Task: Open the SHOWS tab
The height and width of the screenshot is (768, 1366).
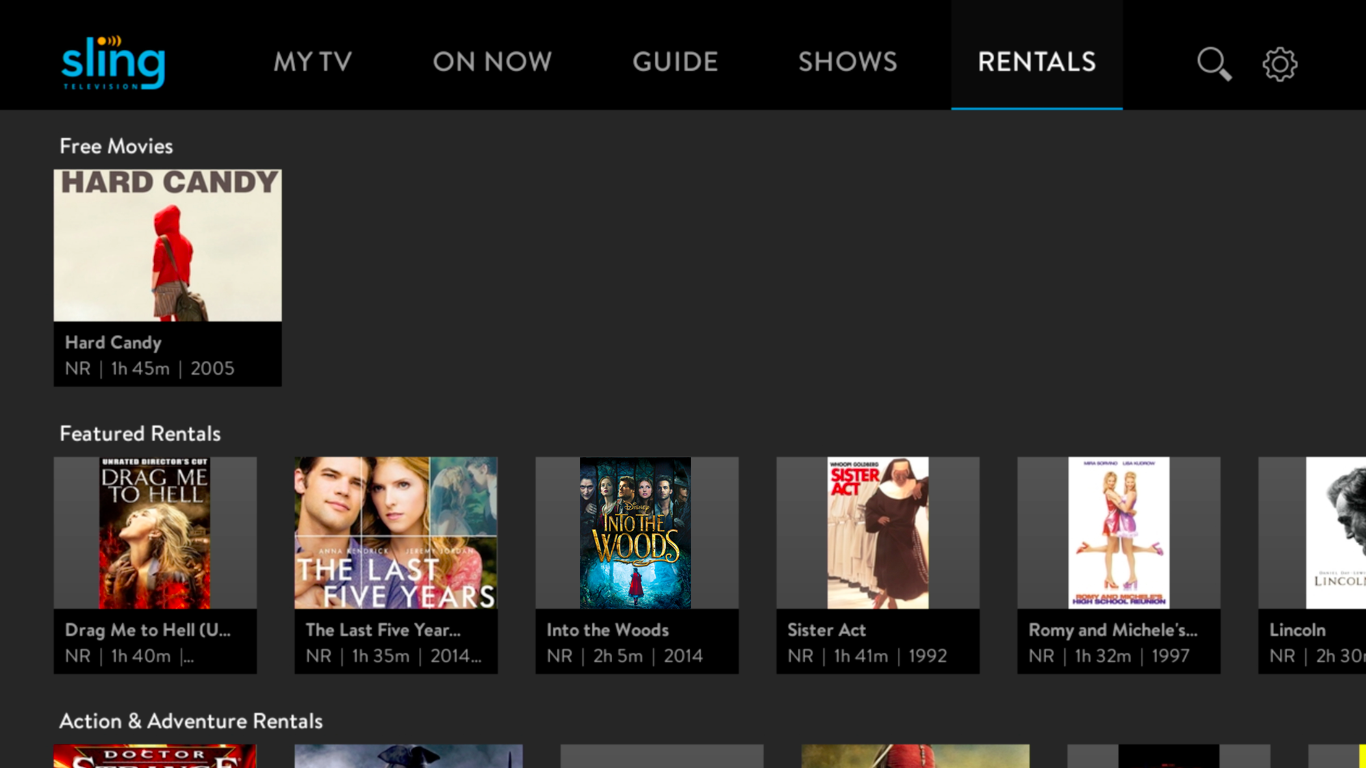Action: point(848,62)
